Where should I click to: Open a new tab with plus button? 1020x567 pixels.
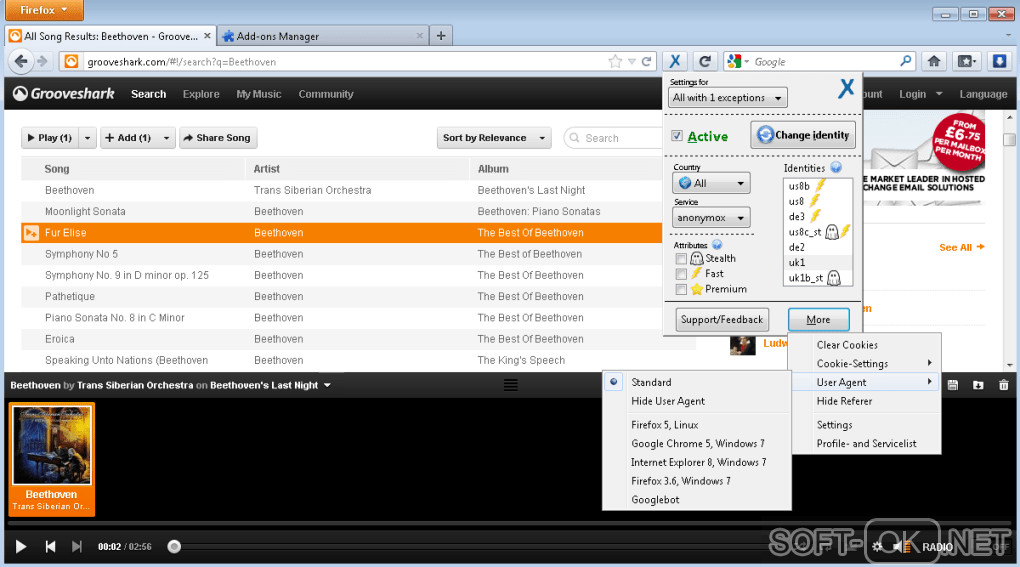coord(441,36)
